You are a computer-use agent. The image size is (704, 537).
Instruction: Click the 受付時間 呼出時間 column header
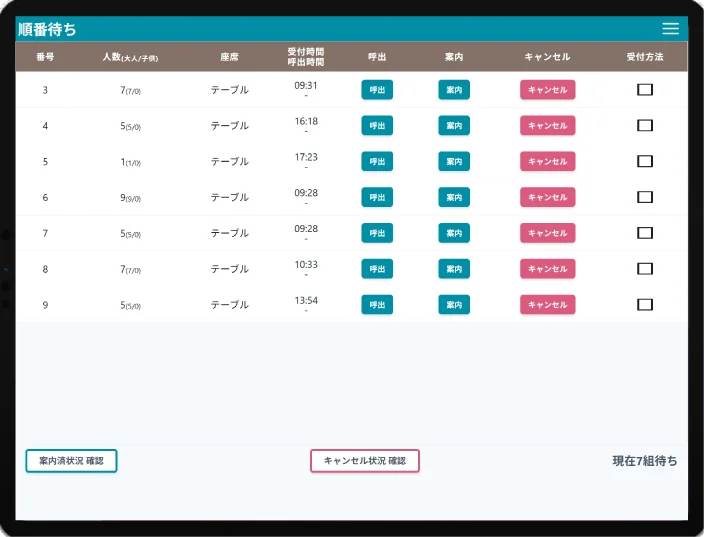coord(306,57)
